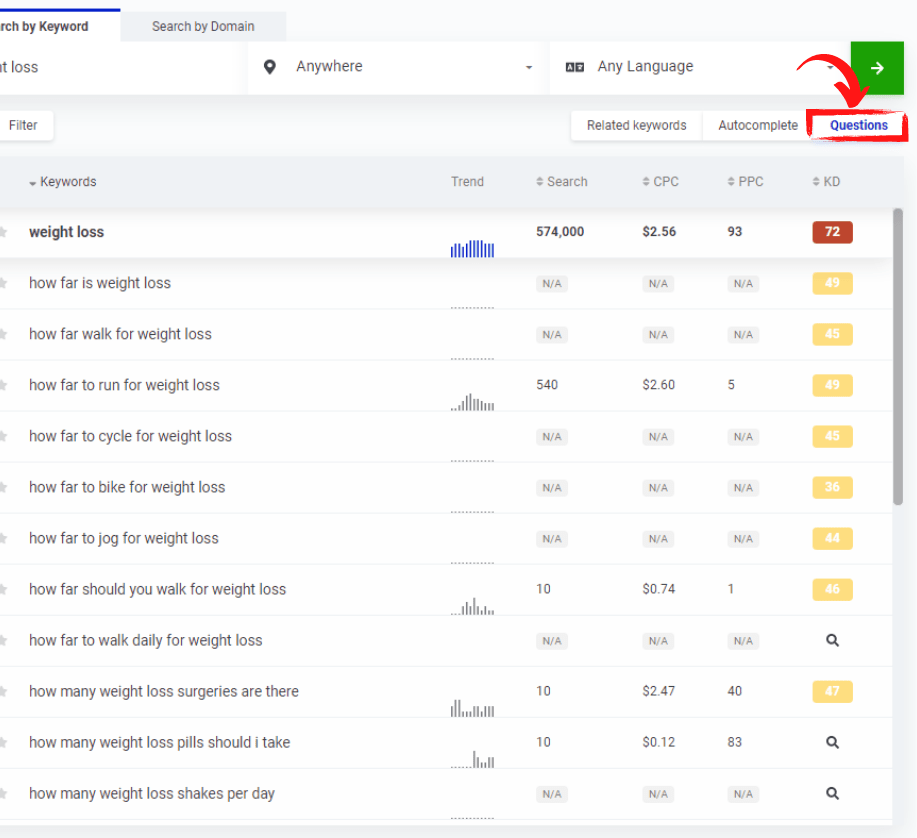
Task: Star 'how many weight loss surgeries' keyword
Action: click(x=3, y=691)
